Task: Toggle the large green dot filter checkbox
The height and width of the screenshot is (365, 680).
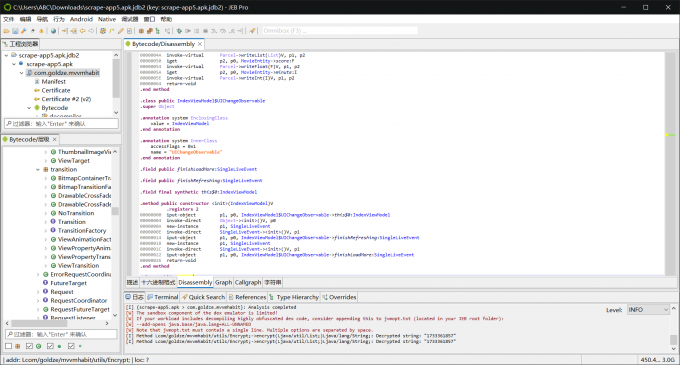Action: click(x=50, y=346)
